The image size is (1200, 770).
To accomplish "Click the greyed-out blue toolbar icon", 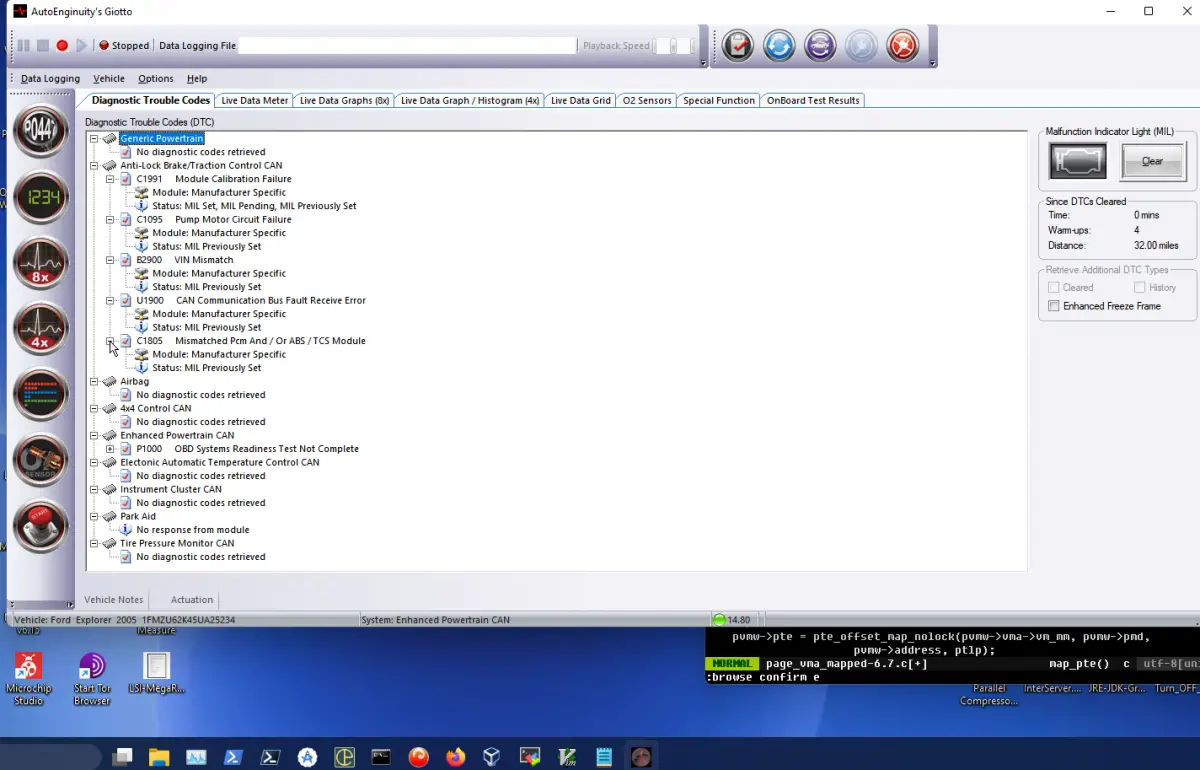I will (x=861, y=46).
